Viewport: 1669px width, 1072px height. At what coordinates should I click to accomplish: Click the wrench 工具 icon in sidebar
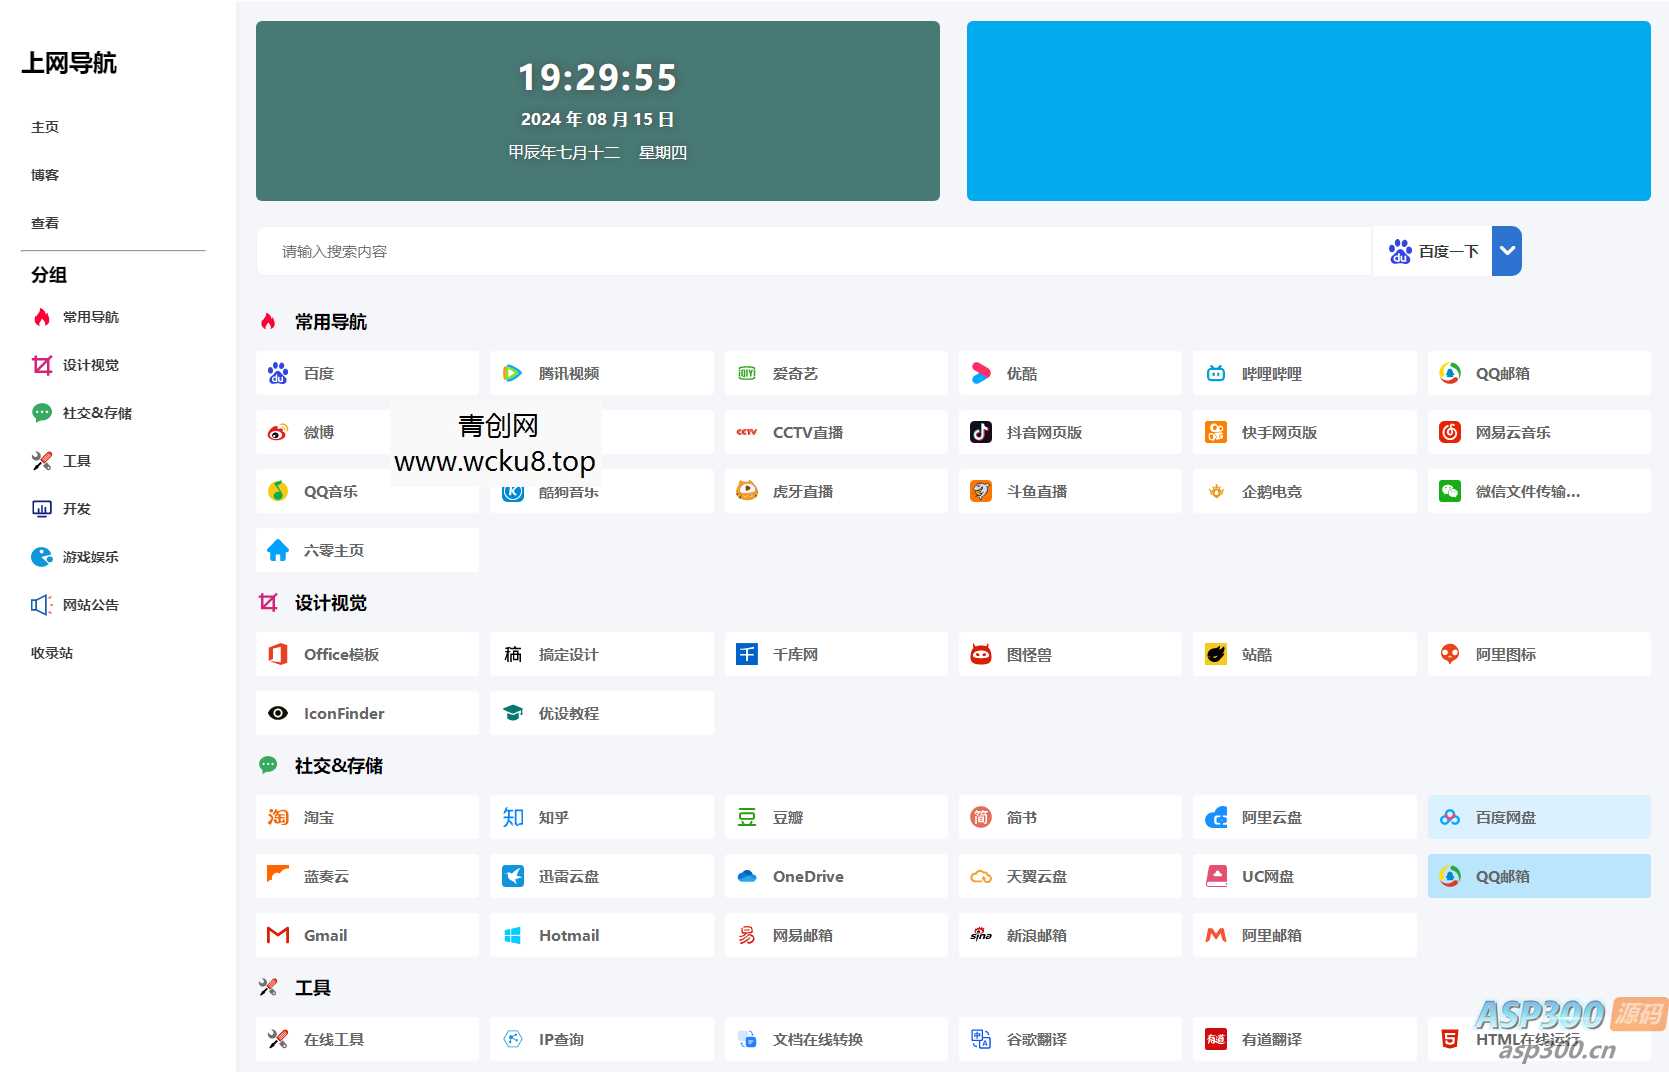[x=40, y=460]
